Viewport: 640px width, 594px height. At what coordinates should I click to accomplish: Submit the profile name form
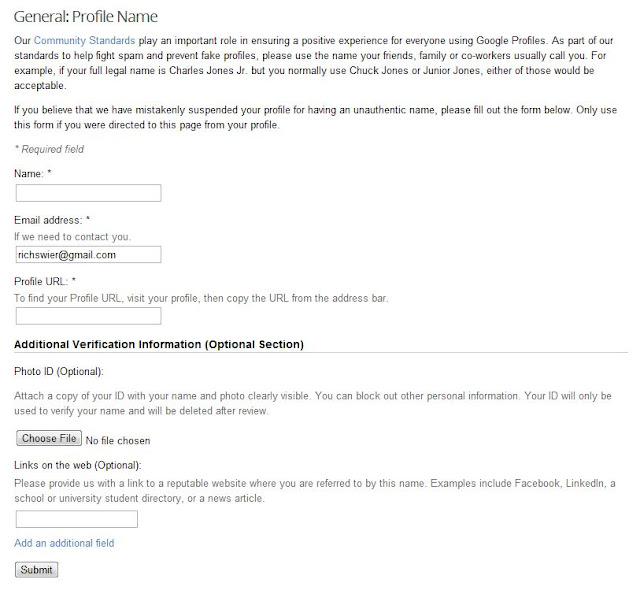pos(37,569)
